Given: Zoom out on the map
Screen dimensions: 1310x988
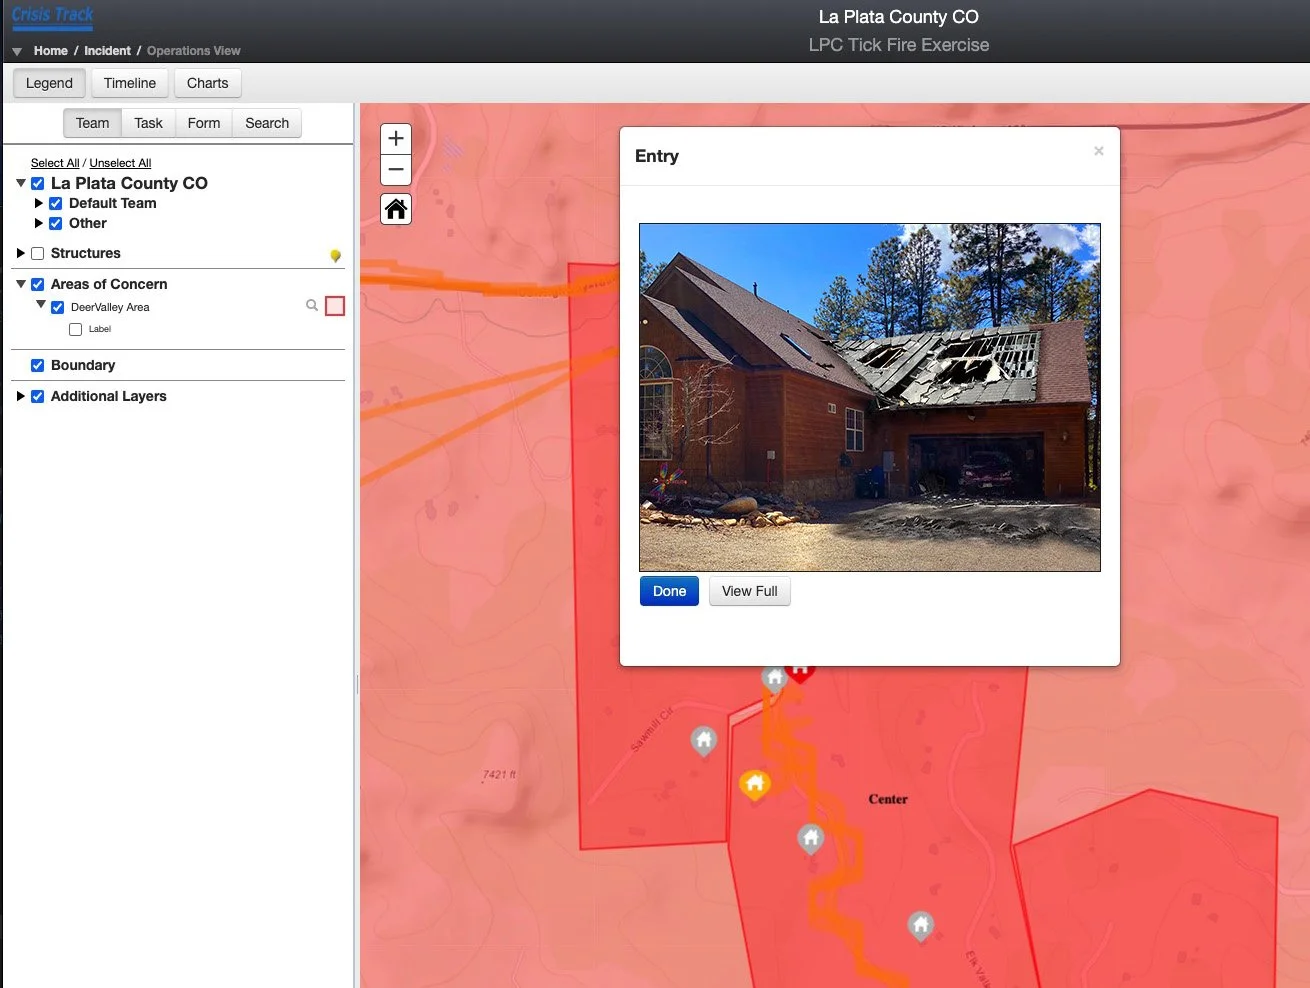Looking at the screenshot, I should pyautogui.click(x=396, y=170).
